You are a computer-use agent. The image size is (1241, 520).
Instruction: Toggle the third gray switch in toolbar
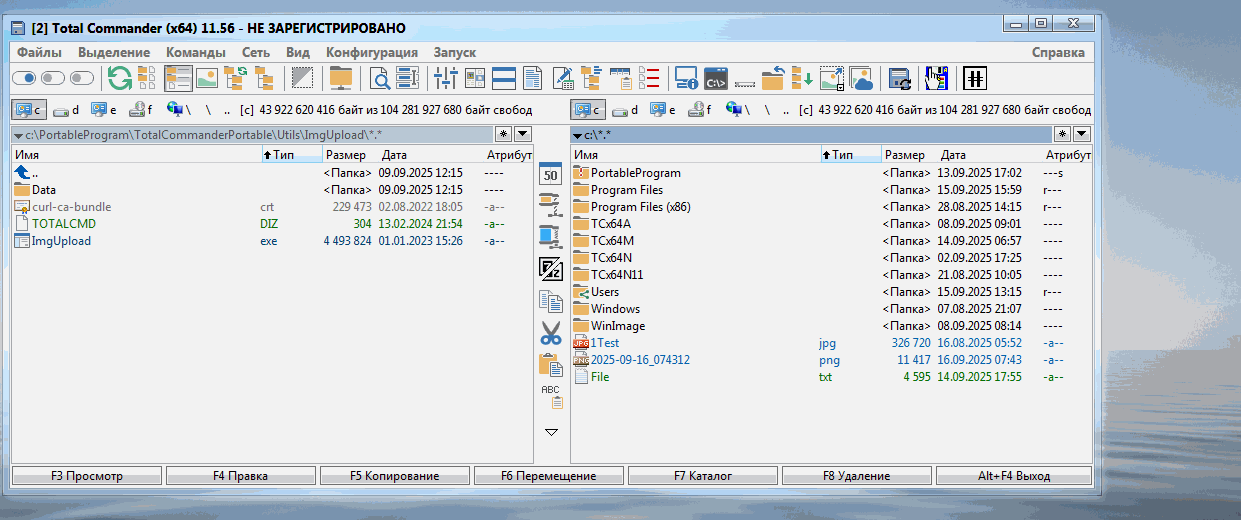(x=83, y=78)
